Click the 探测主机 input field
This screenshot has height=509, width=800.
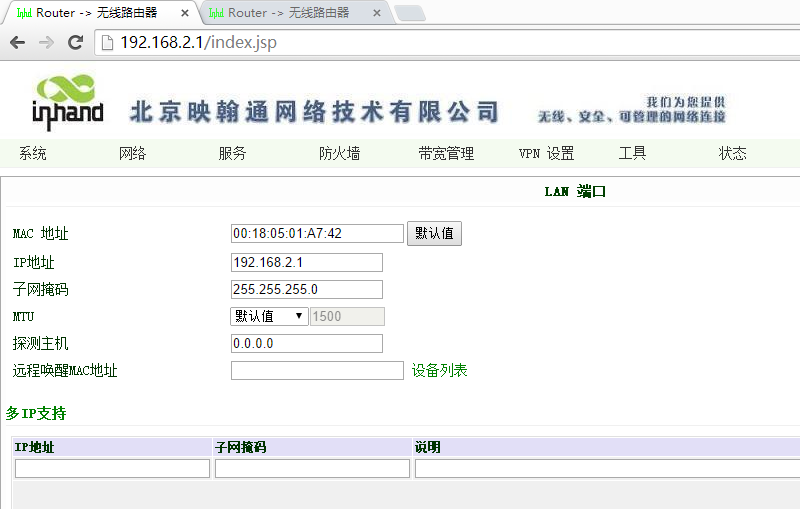click(x=306, y=343)
